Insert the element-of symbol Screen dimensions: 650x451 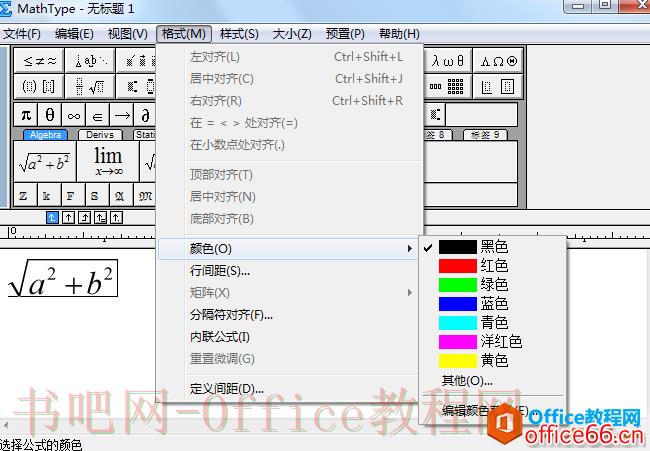[98, 115]
